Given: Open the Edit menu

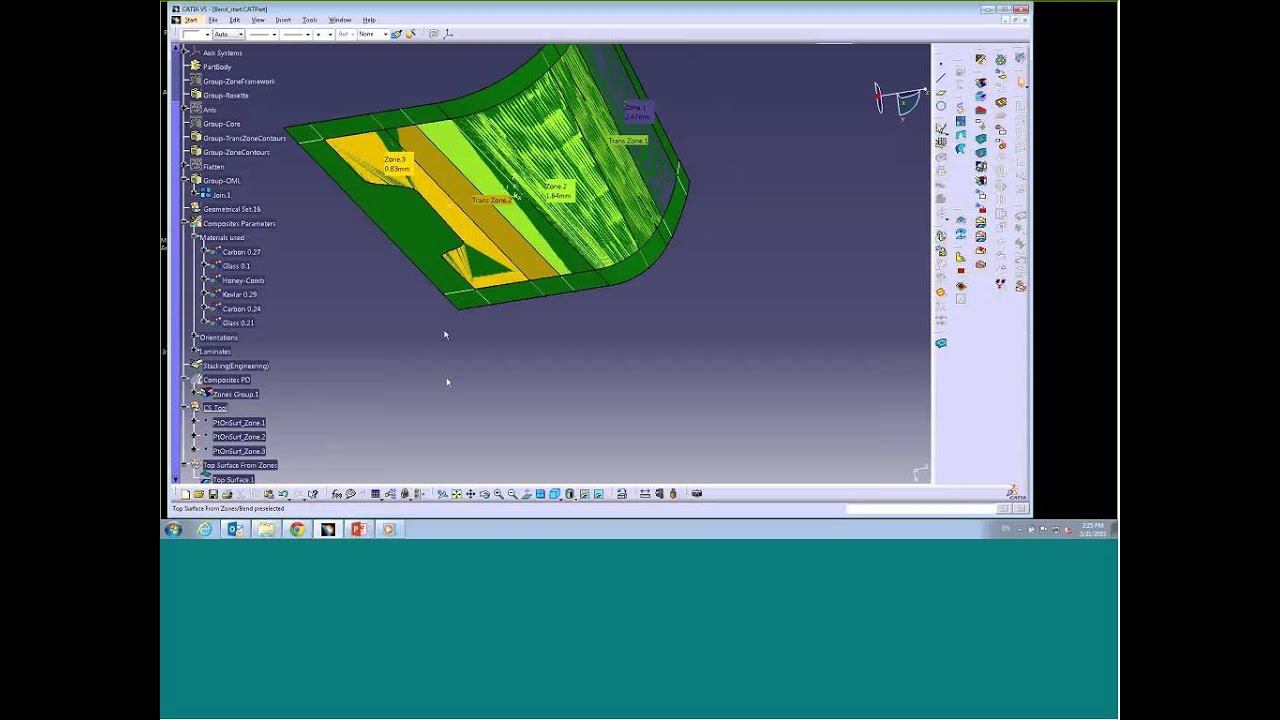Looking at the screenshot, I should (234, 20).
